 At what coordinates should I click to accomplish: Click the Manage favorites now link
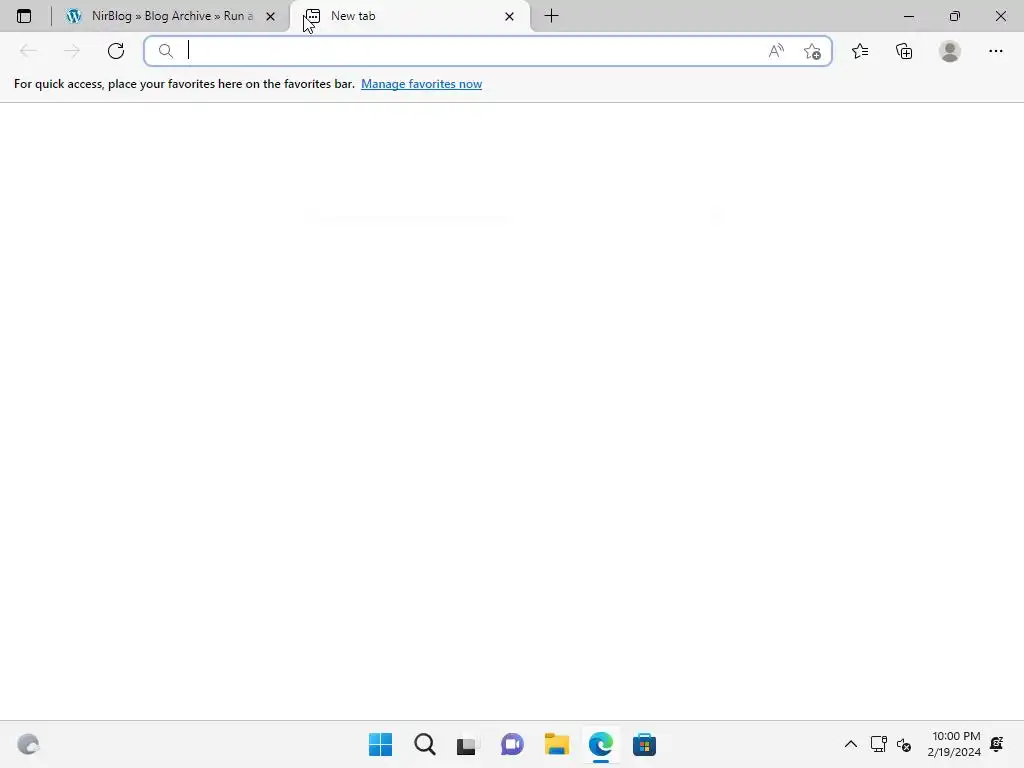point(421,84)
